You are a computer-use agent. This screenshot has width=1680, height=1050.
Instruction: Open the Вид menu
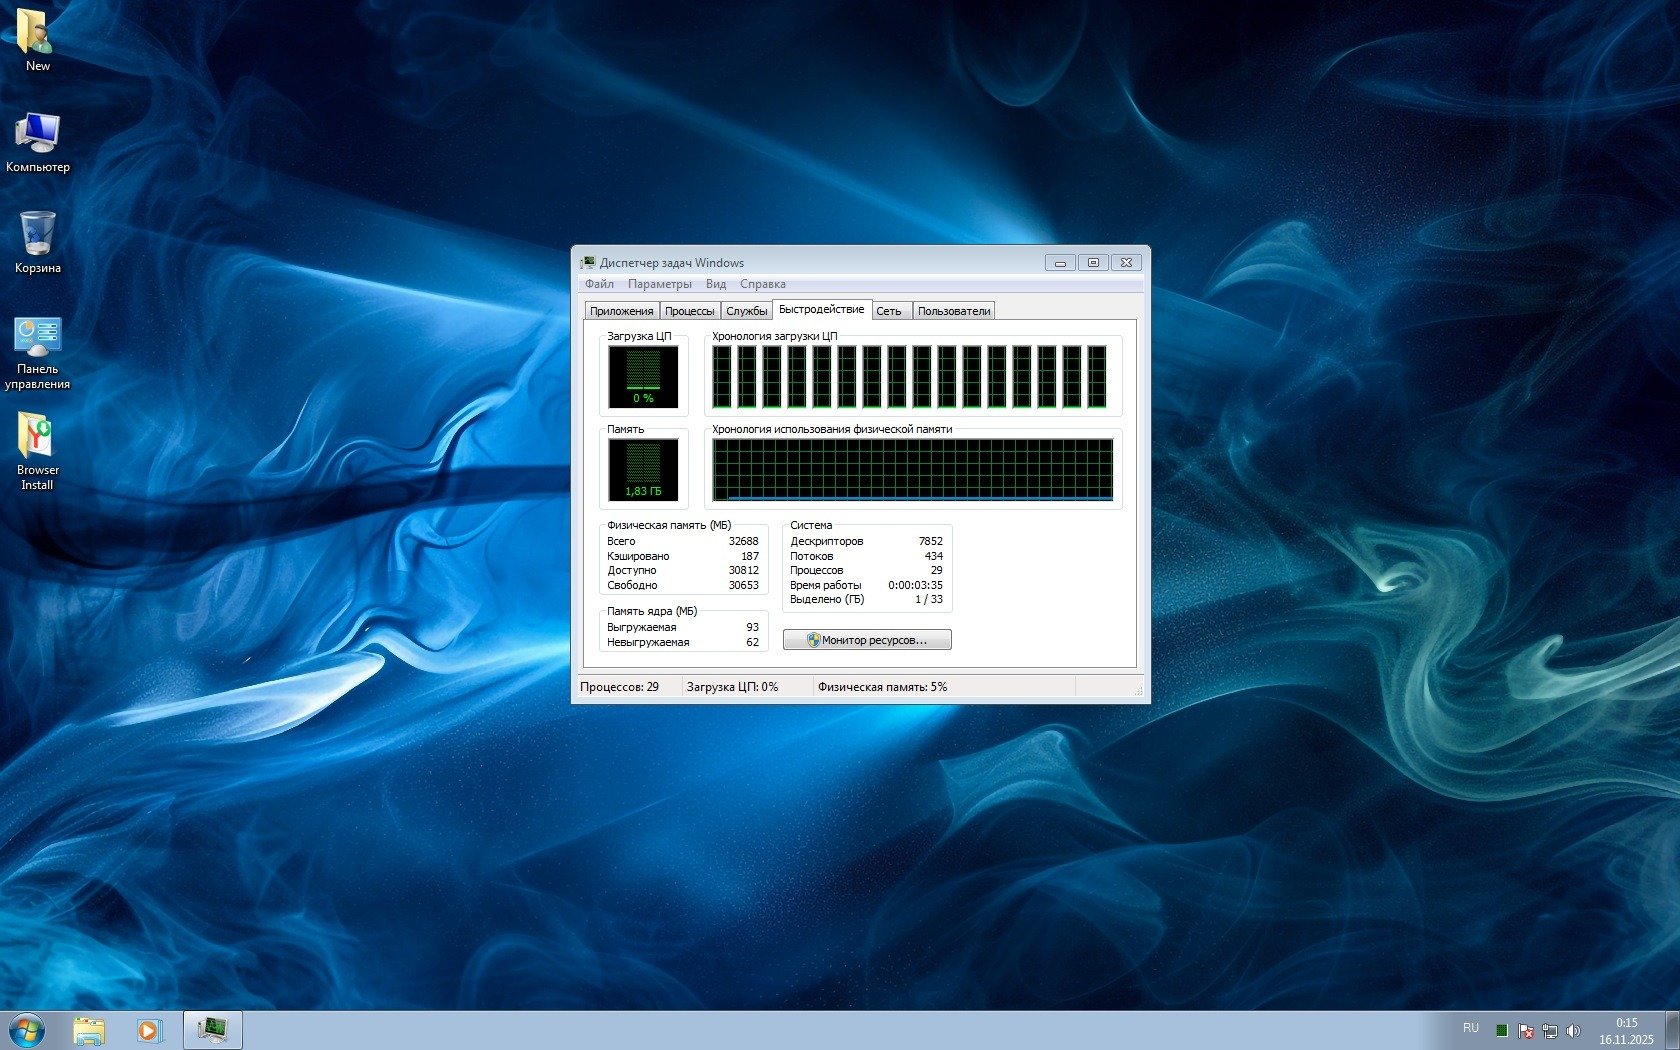tap(716, 284)
